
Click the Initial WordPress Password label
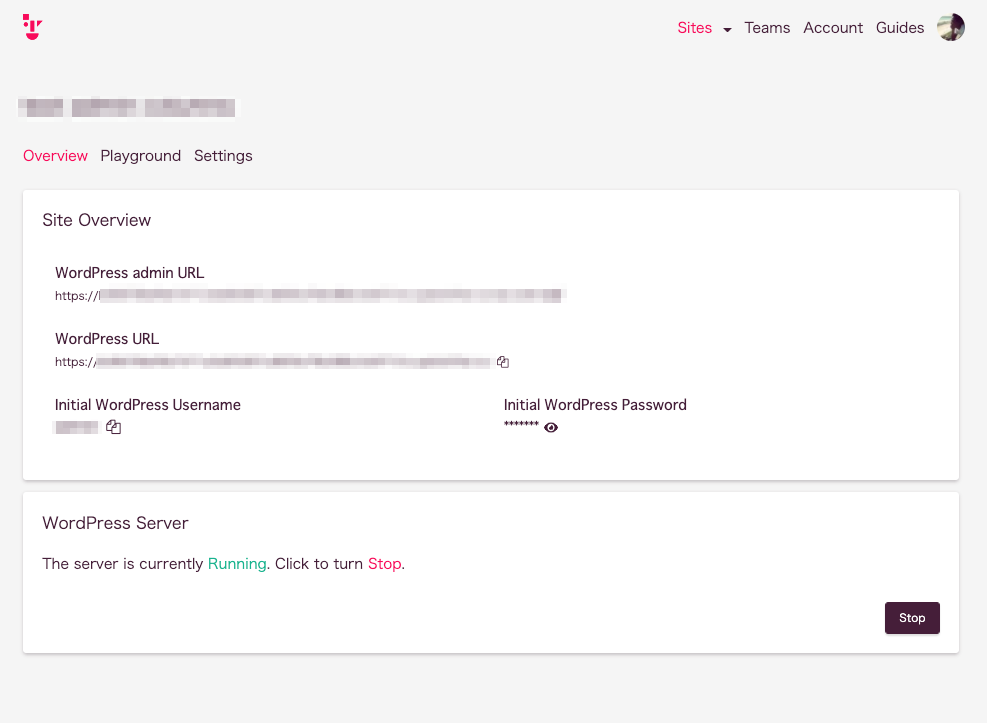[x=595, y=405]
